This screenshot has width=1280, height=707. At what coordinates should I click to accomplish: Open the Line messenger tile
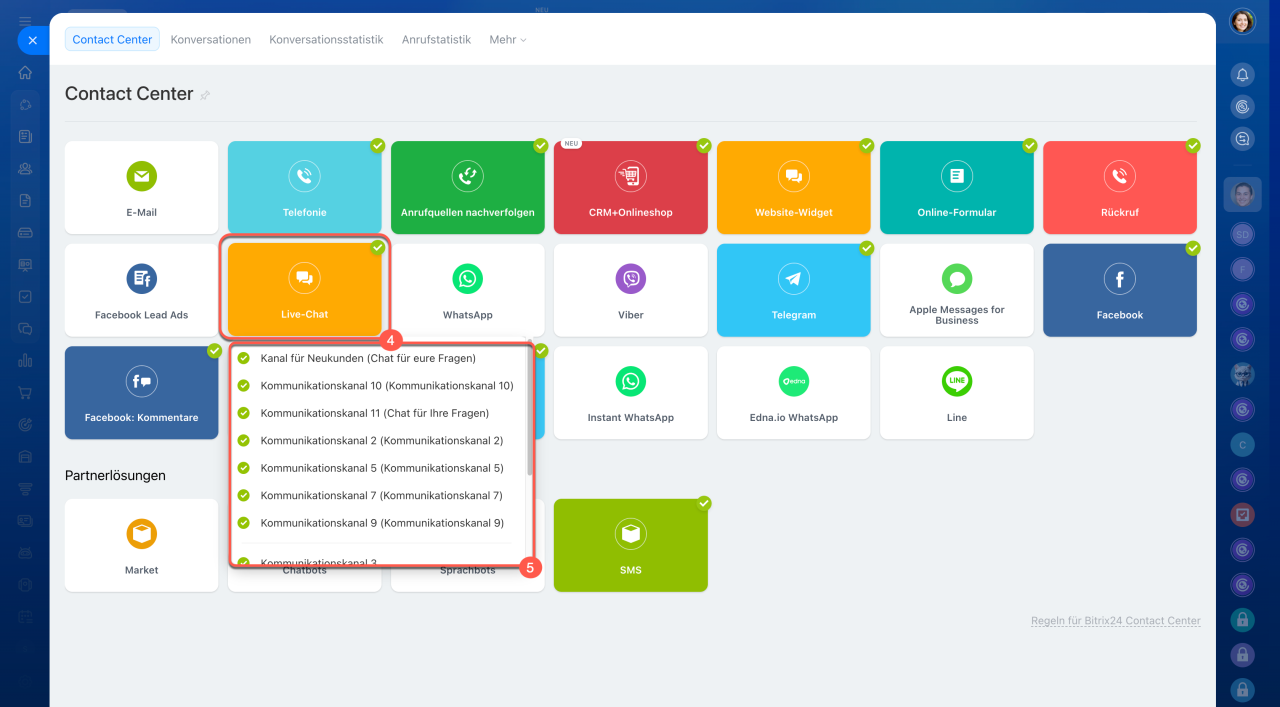[957, 393]
